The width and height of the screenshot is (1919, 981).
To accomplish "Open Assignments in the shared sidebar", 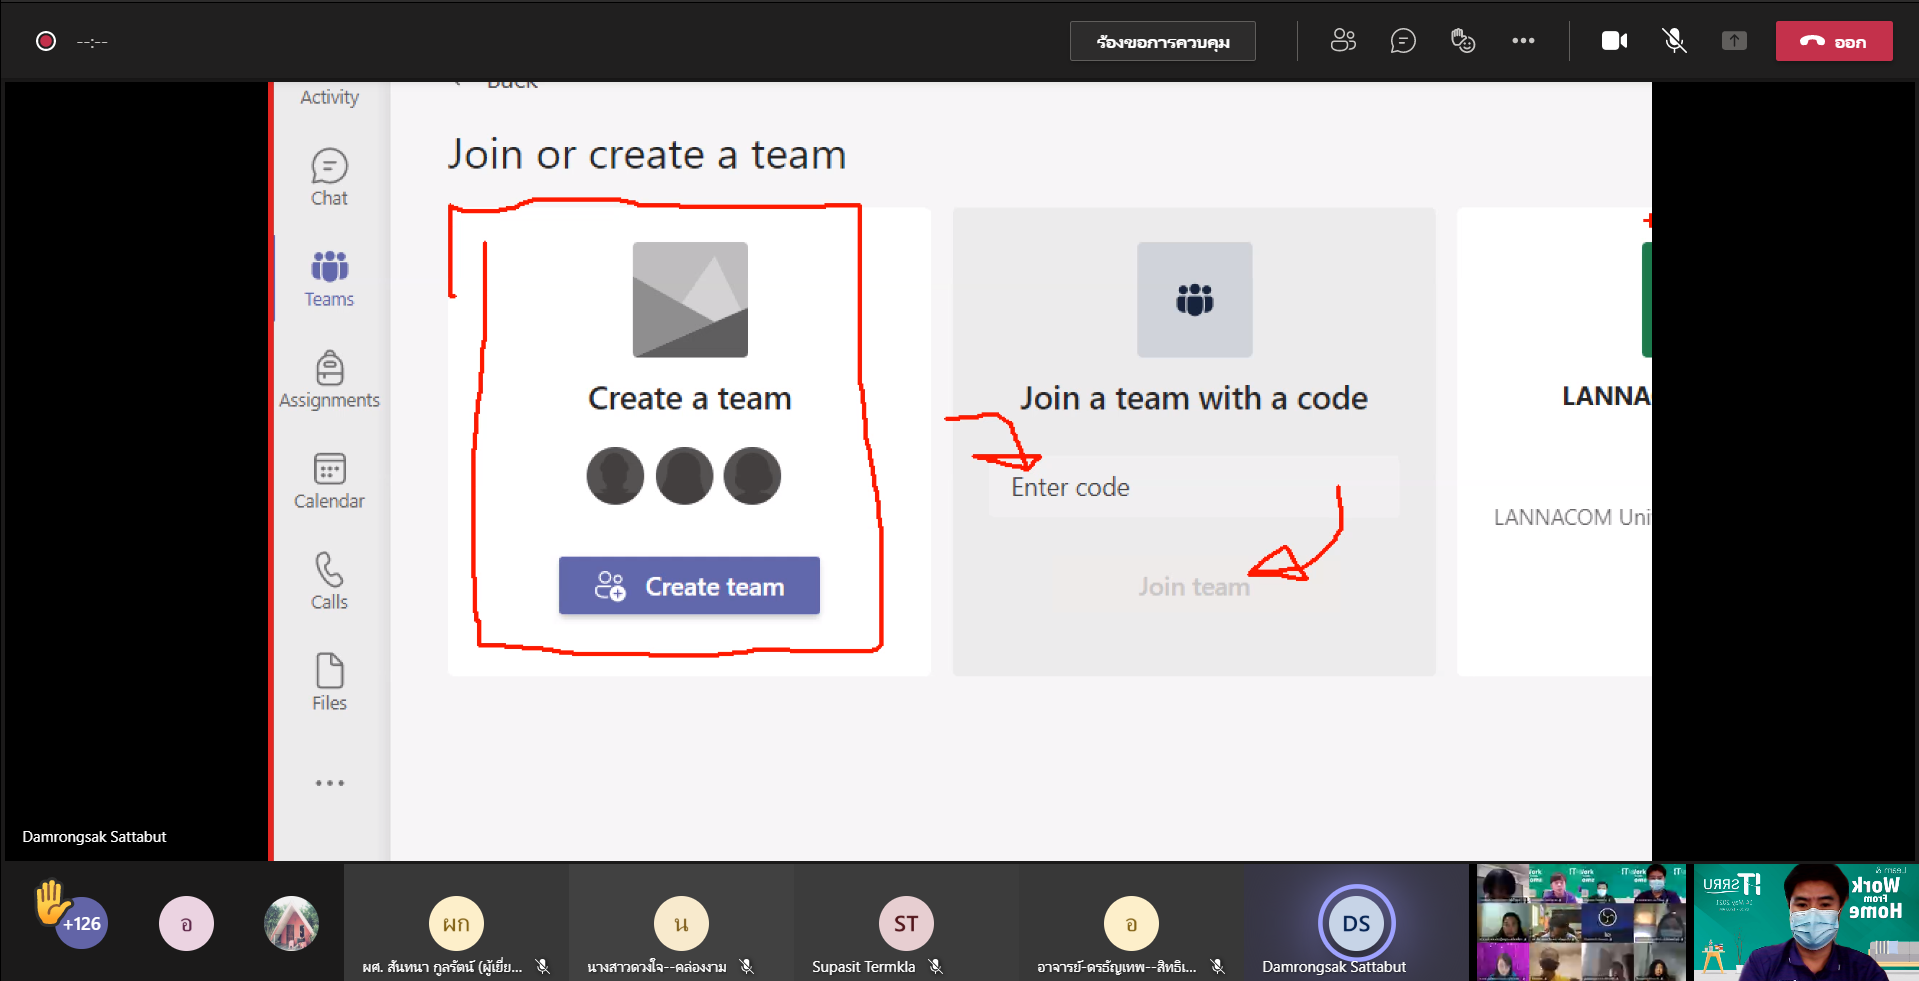I will (x=329, y=380).
